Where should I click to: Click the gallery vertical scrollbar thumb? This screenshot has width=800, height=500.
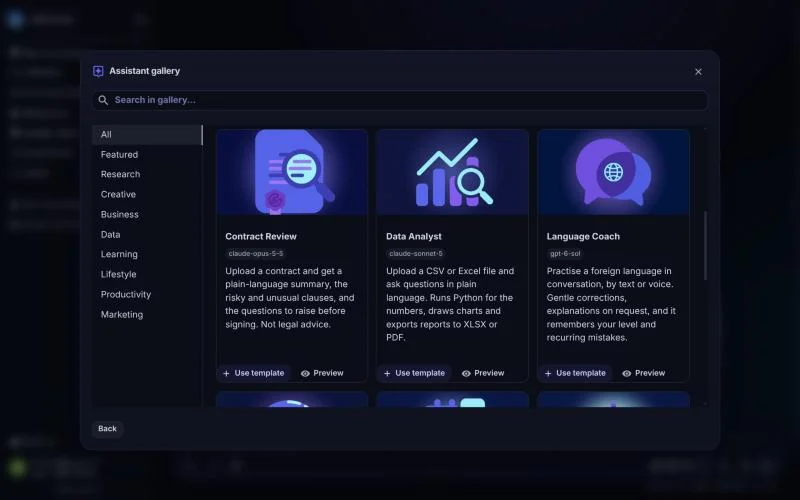(706, 245)
